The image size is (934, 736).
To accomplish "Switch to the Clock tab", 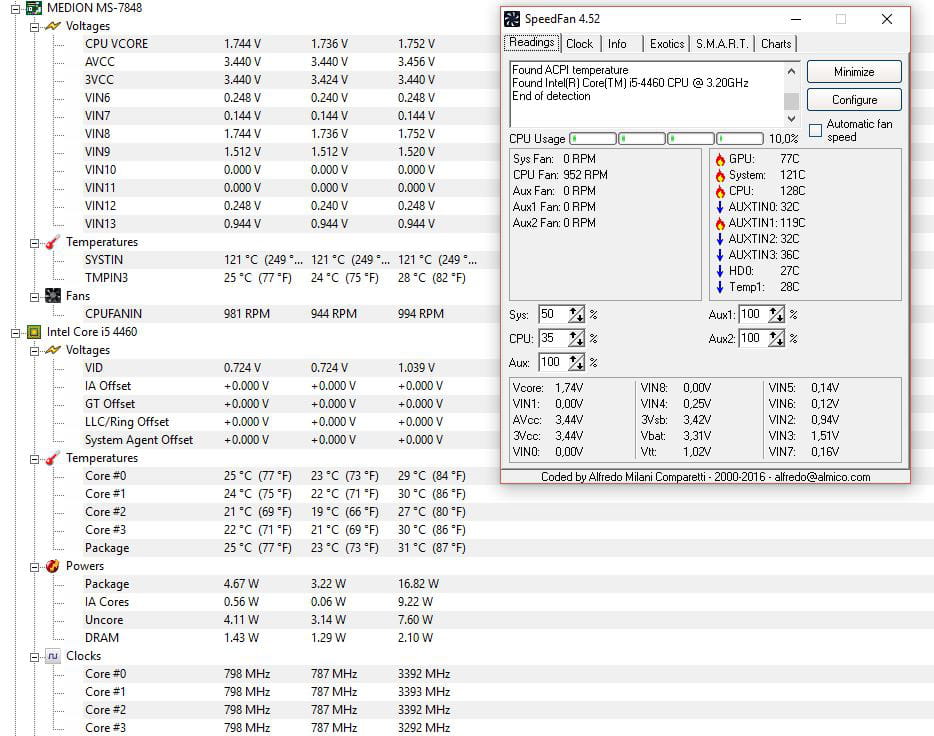I will (x=579, y=44).
